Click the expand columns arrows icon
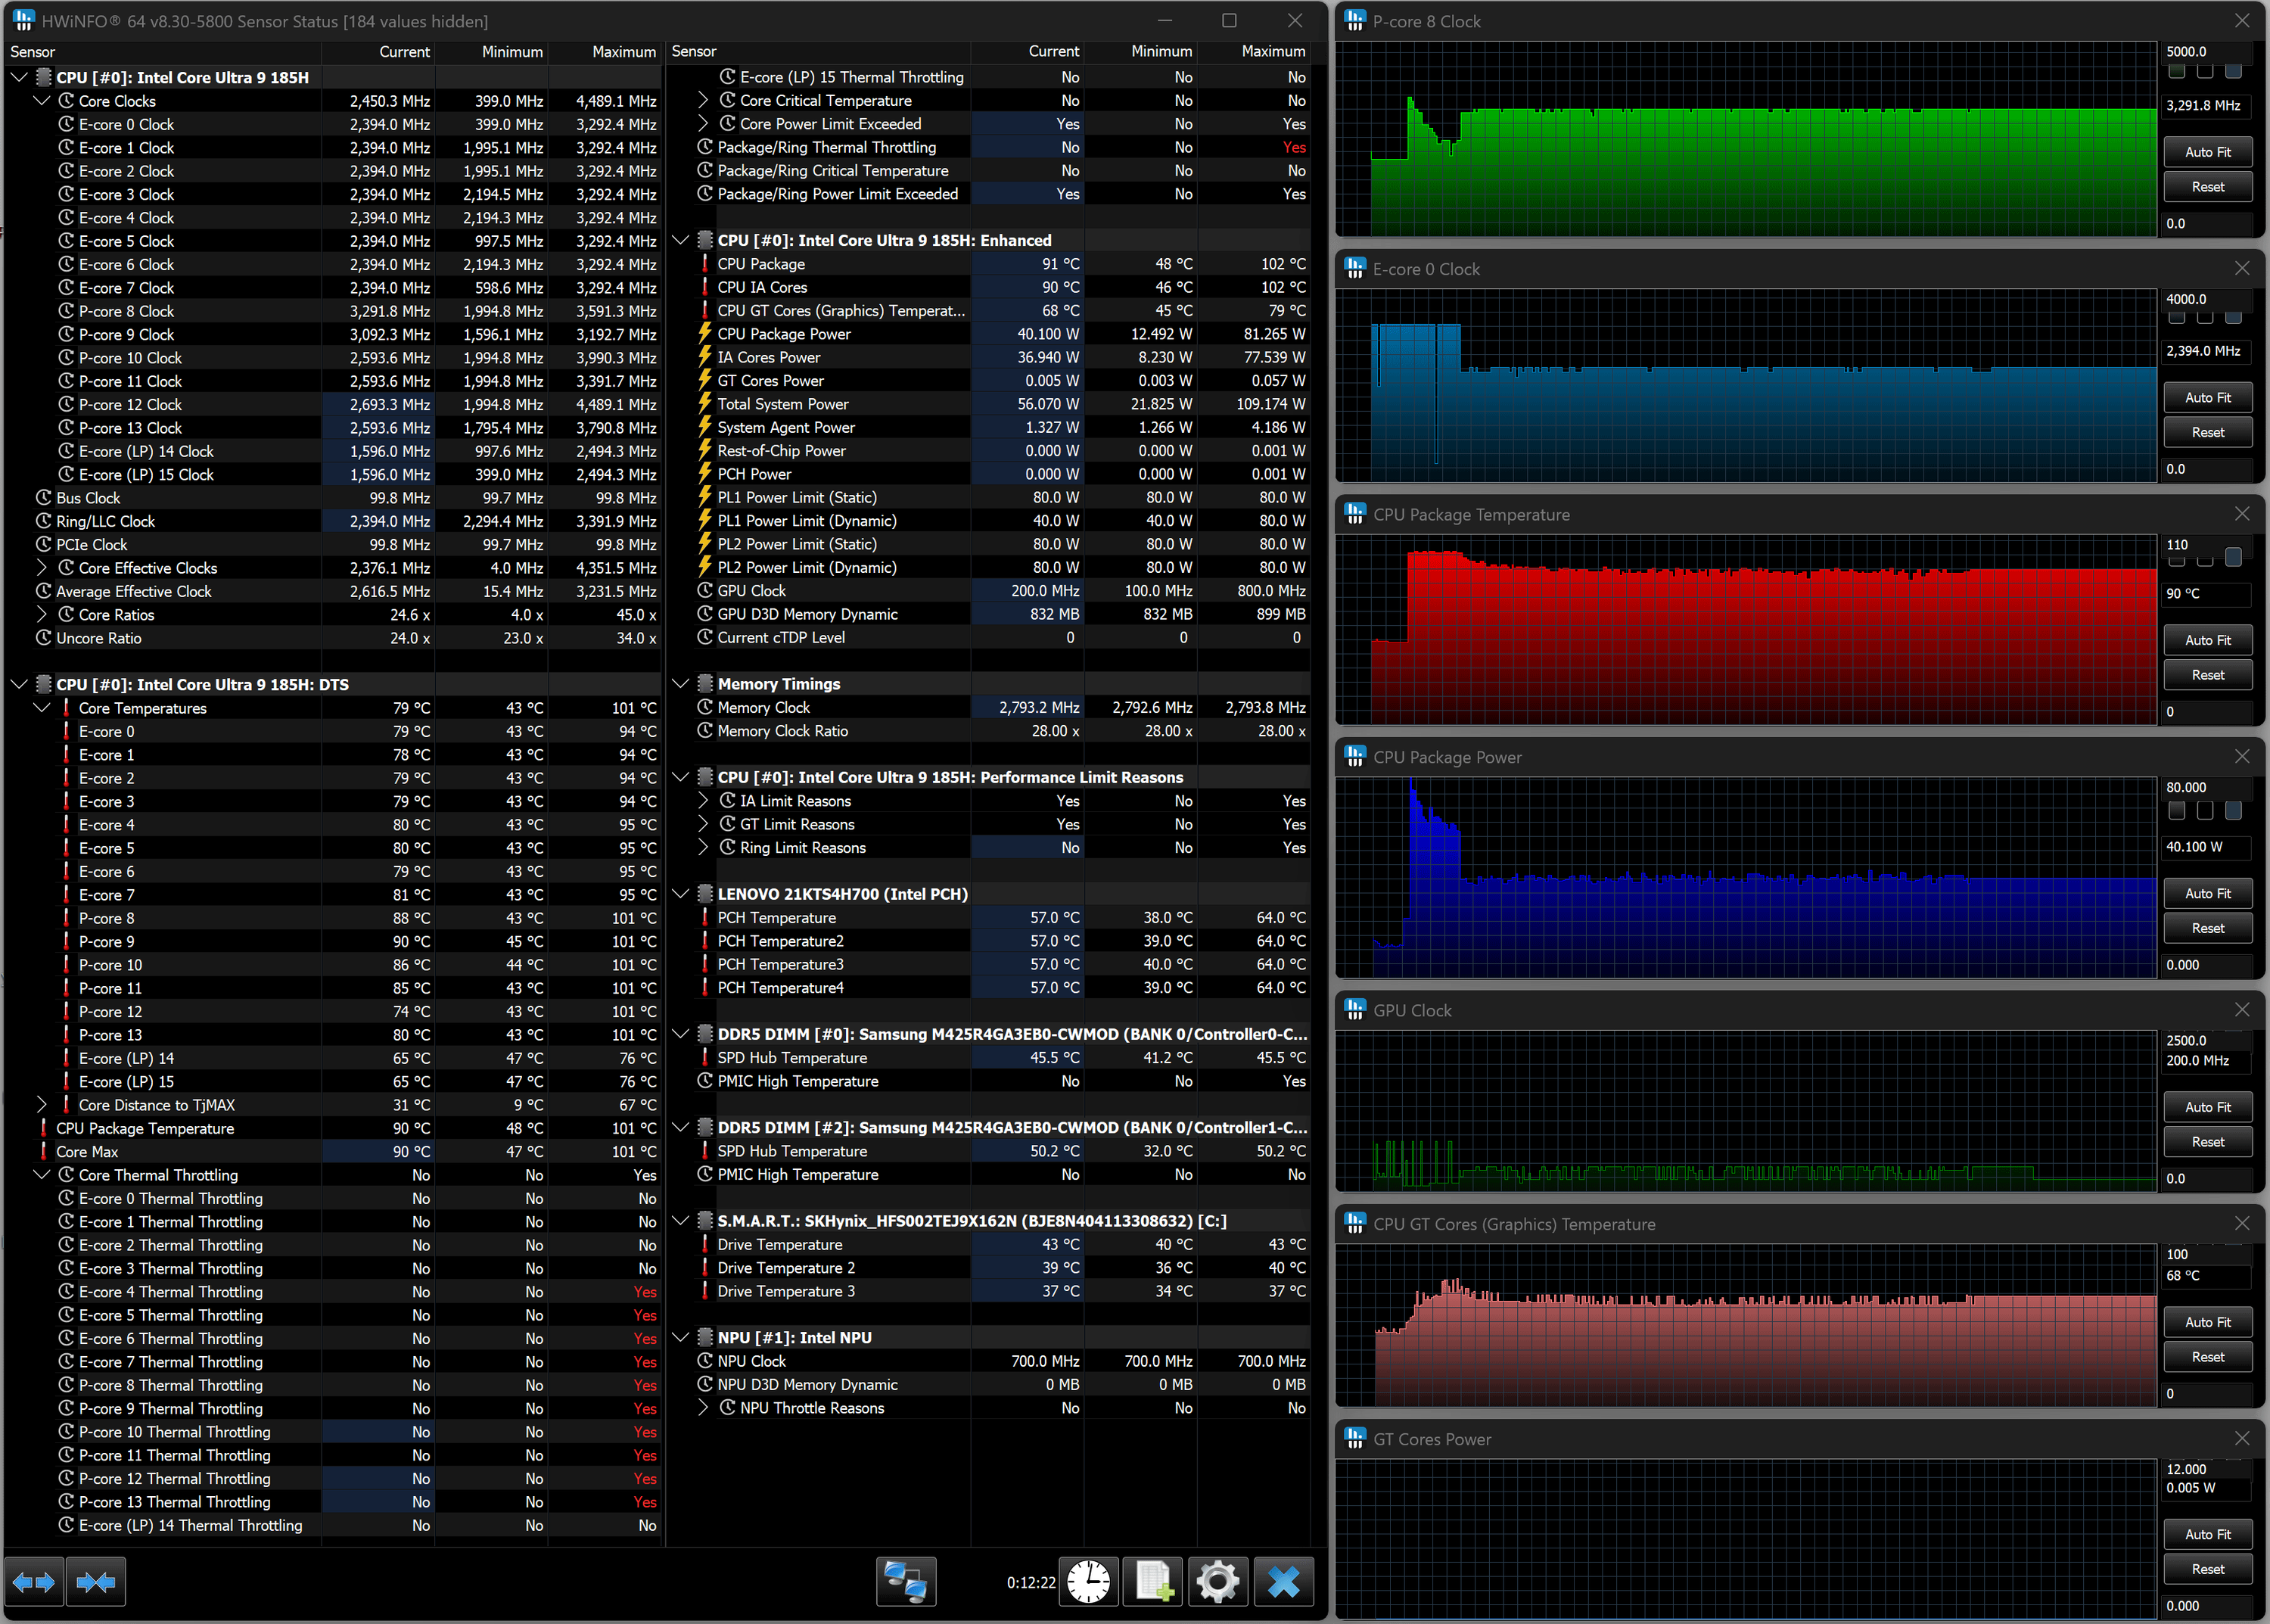 click(x=34, y=1582)
